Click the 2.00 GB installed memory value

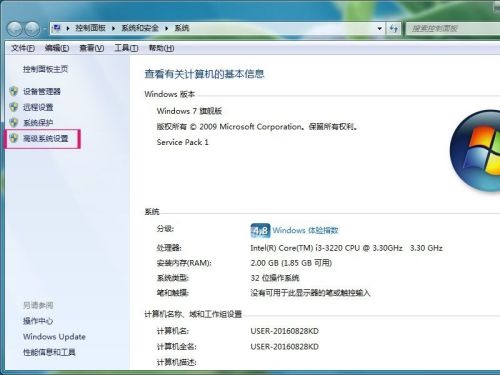click(x=291, y=263)
